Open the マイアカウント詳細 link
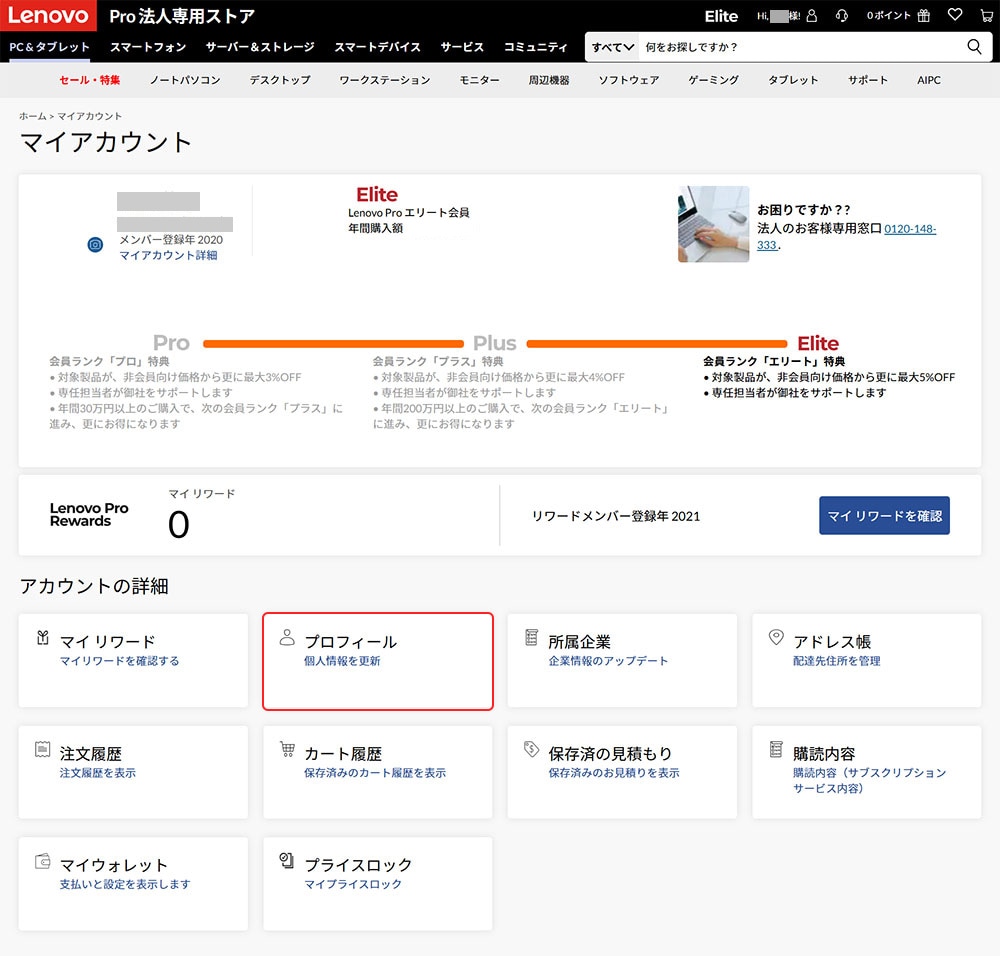1000x956 pixels. pos(168,255)
